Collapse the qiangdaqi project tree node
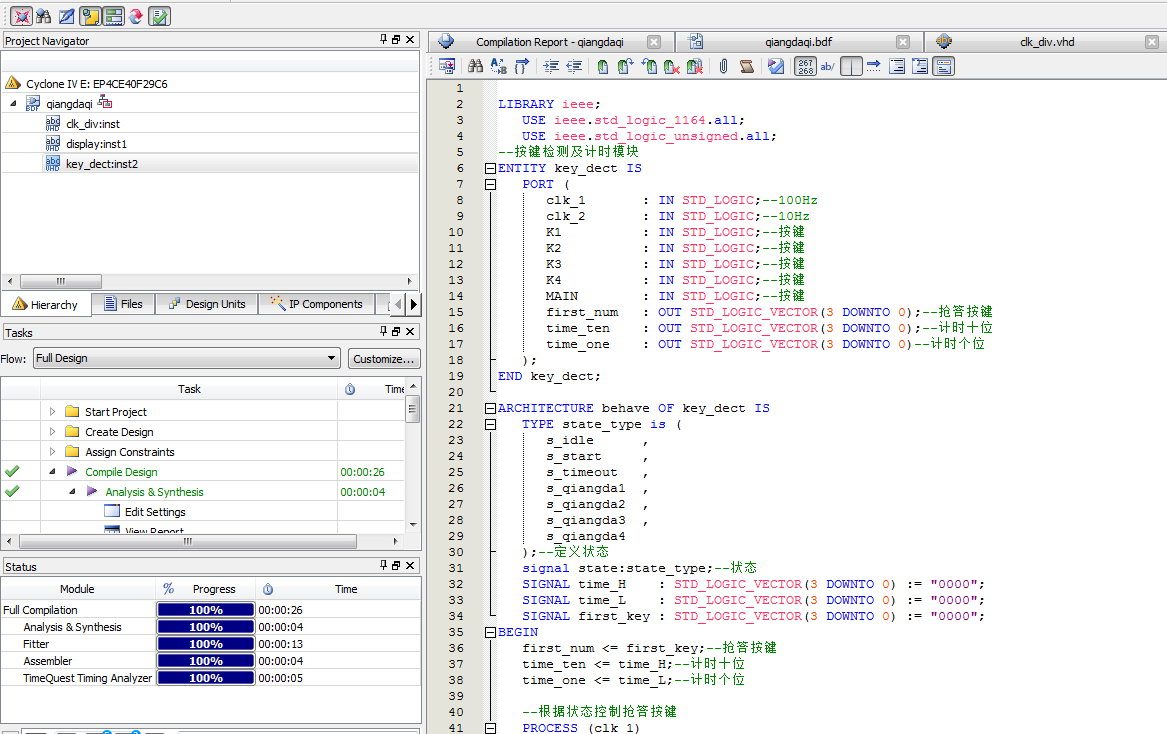This screenshot has height=734, width=1167. click(14, 104)
